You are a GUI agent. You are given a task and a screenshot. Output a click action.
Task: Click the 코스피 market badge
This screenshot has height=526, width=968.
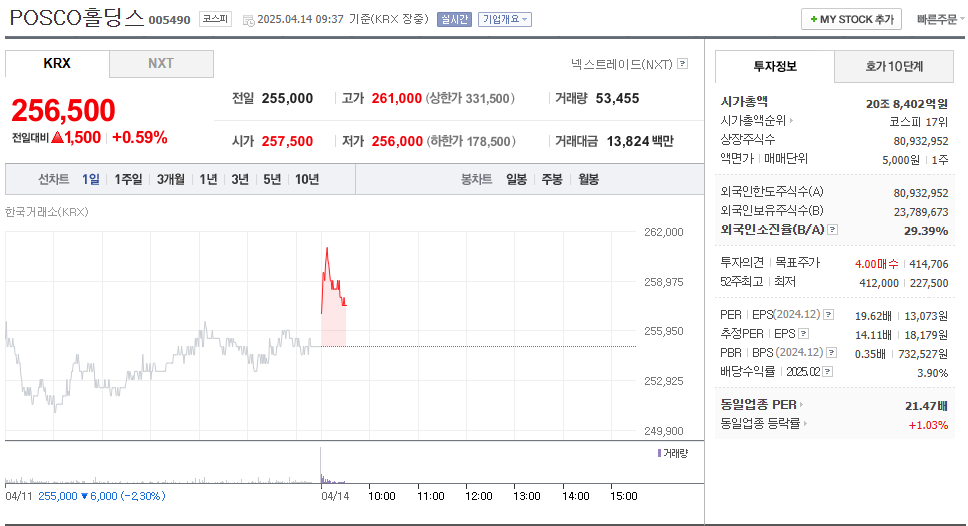click(215, 19)
